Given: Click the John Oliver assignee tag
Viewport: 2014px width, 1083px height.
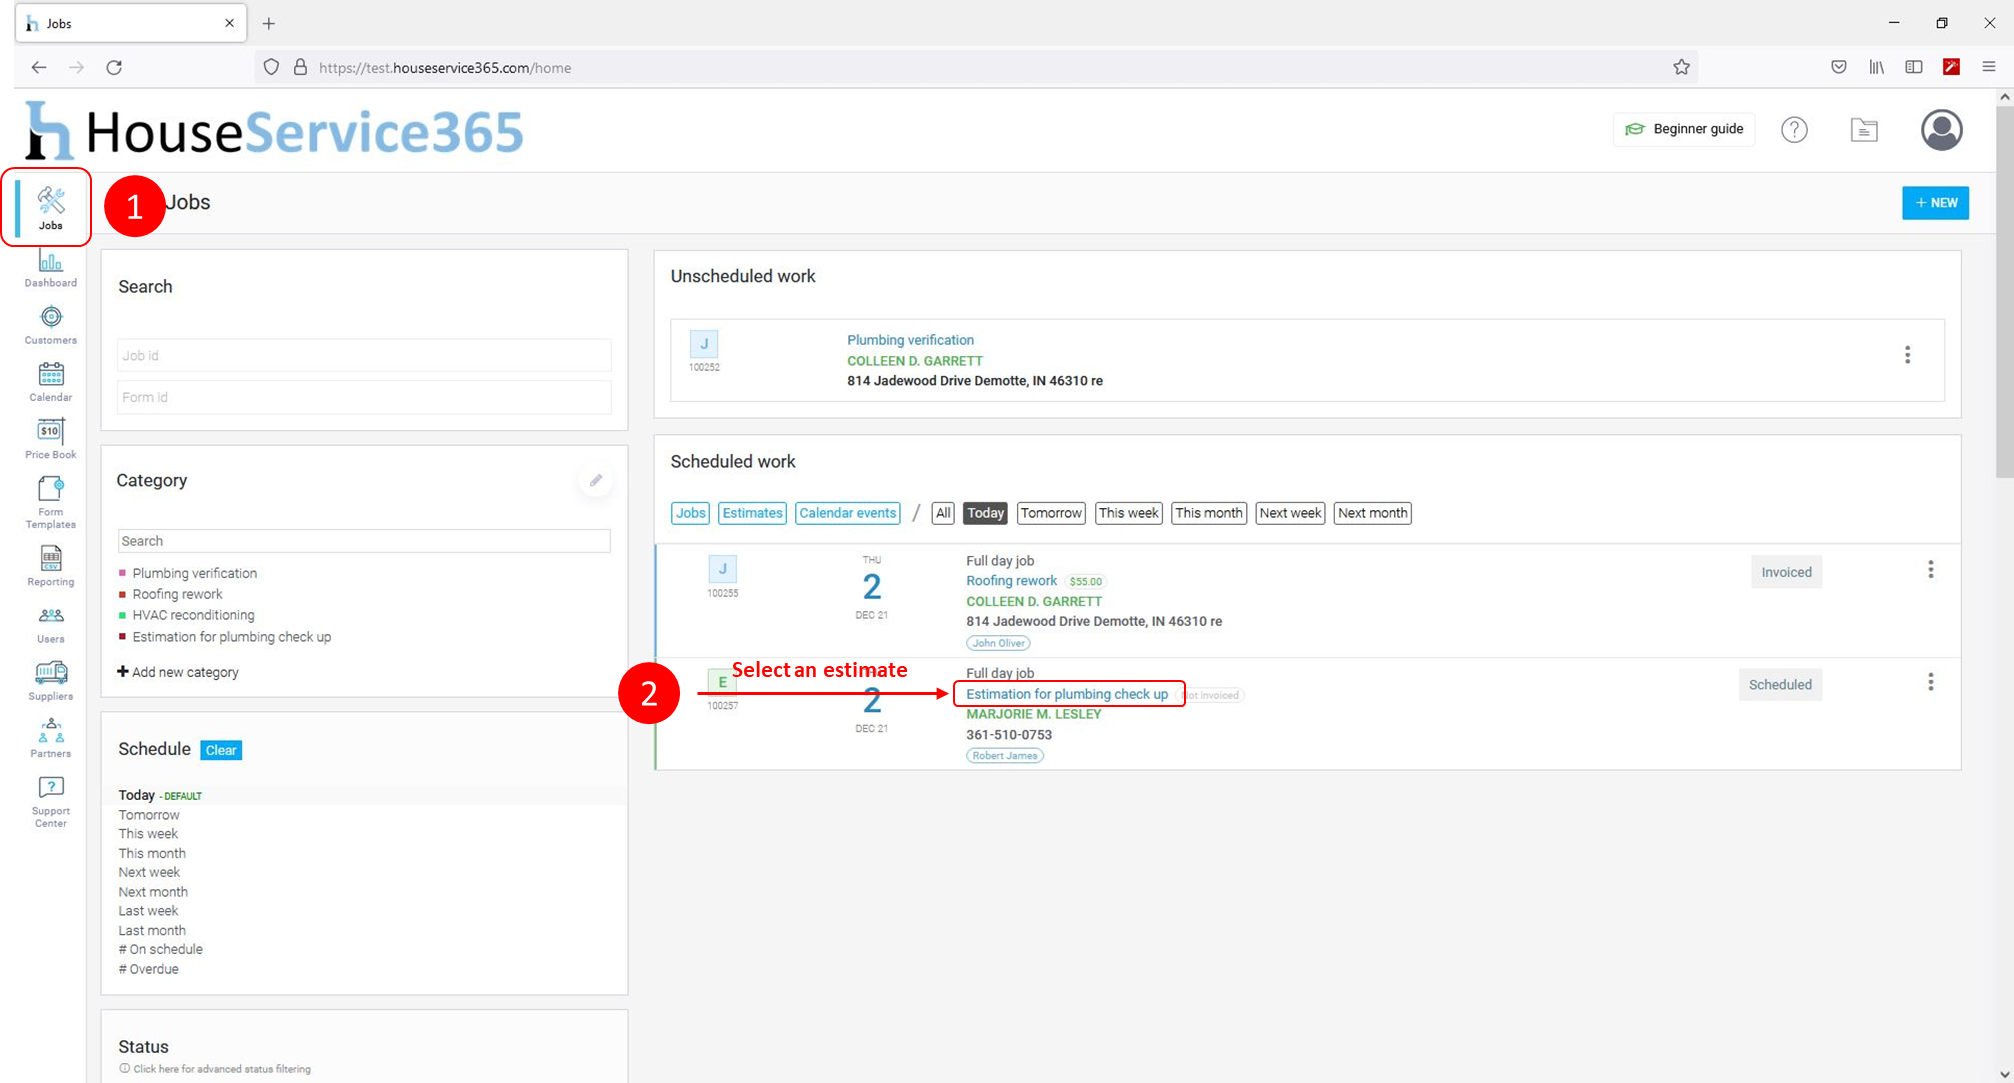Looking at the screenshot, I should 998,643.
